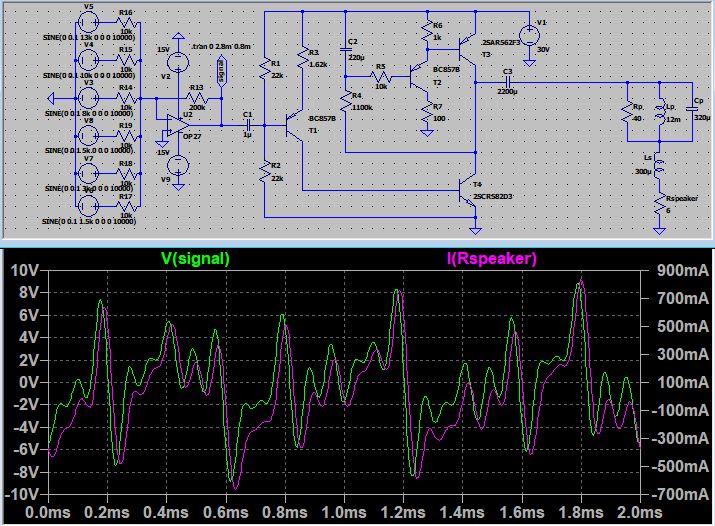Viewport: 715px width, 526px height.
Task: Select feedback resistor R13 200k
Action: [x=197, y=98]
